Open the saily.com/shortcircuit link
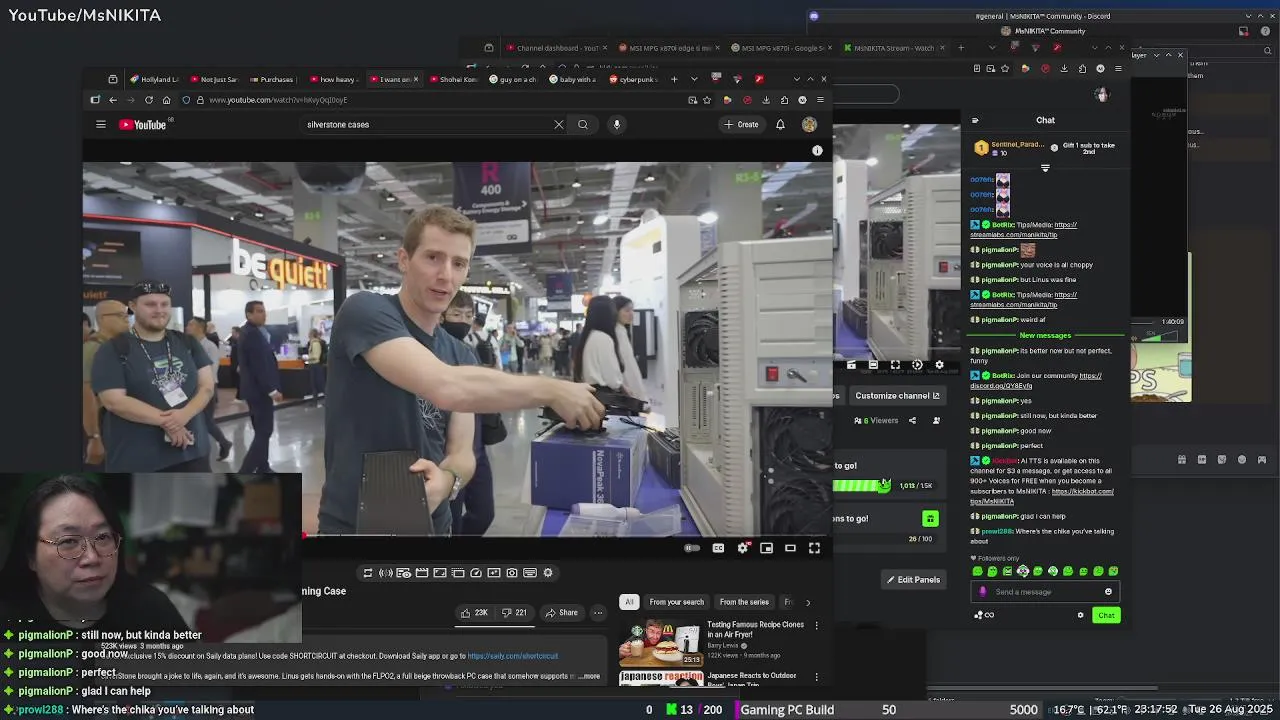Screen dimensions: 1280x720 pos(513,656)
